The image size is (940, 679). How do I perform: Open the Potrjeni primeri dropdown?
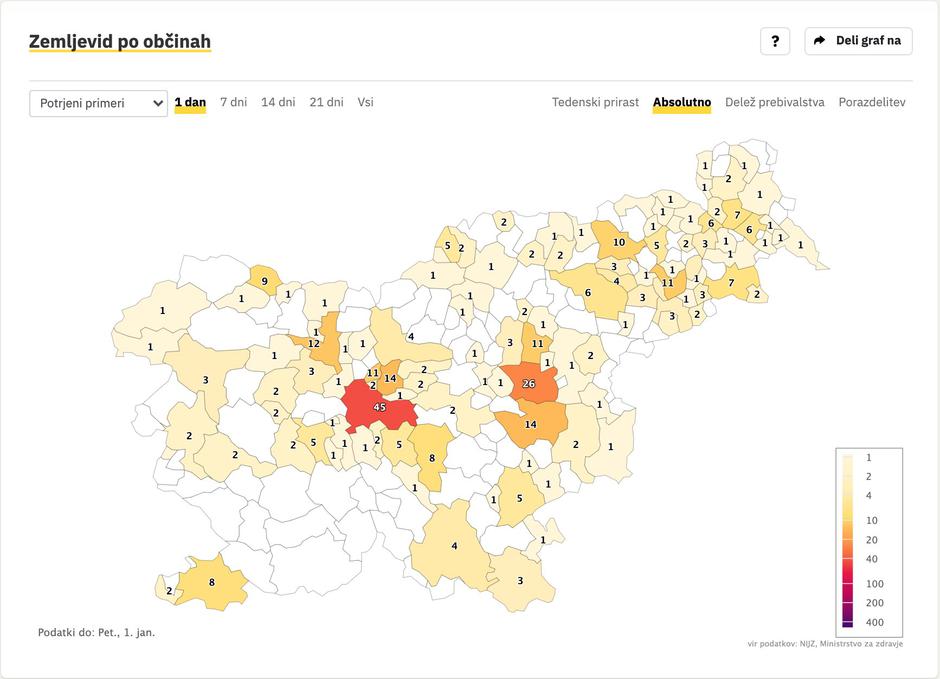coord(98,103)
